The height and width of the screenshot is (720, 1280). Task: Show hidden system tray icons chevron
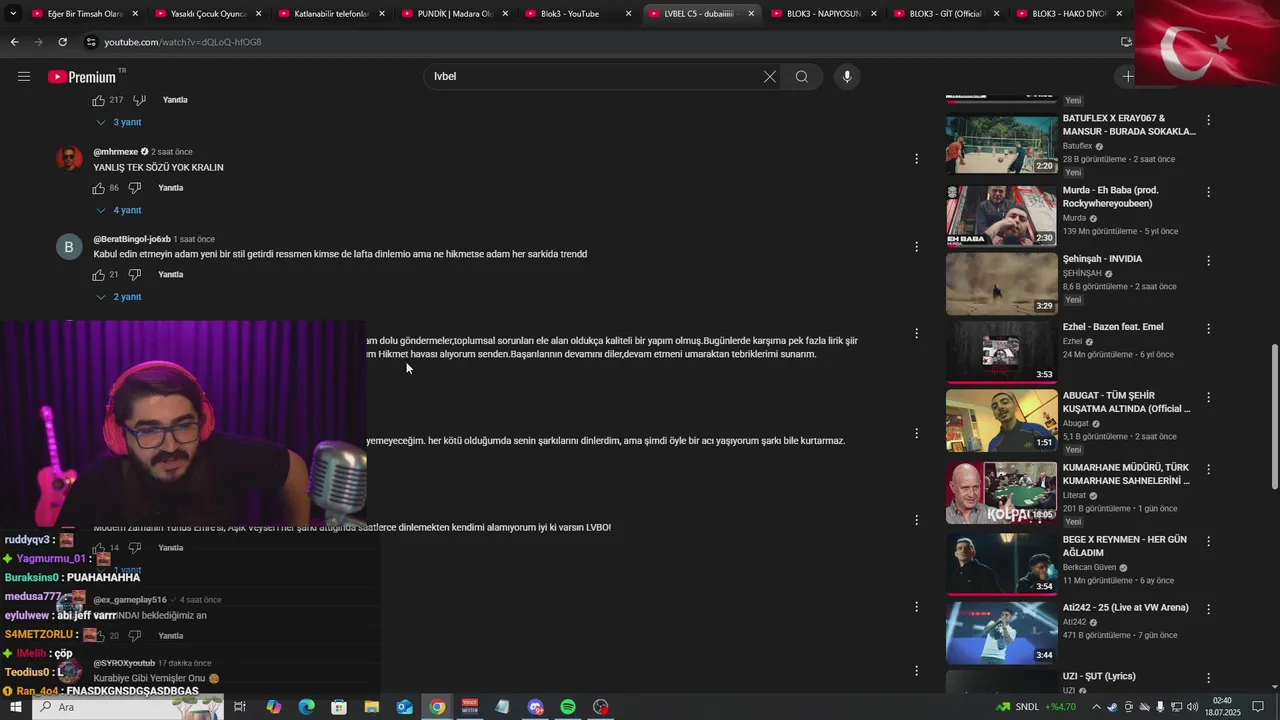pos(1098,707)
